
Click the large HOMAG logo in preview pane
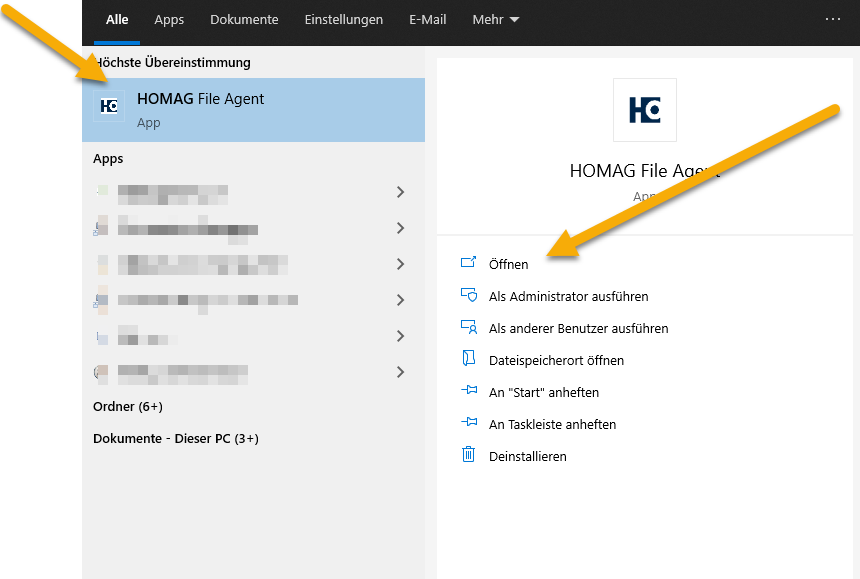pos(644,110)
